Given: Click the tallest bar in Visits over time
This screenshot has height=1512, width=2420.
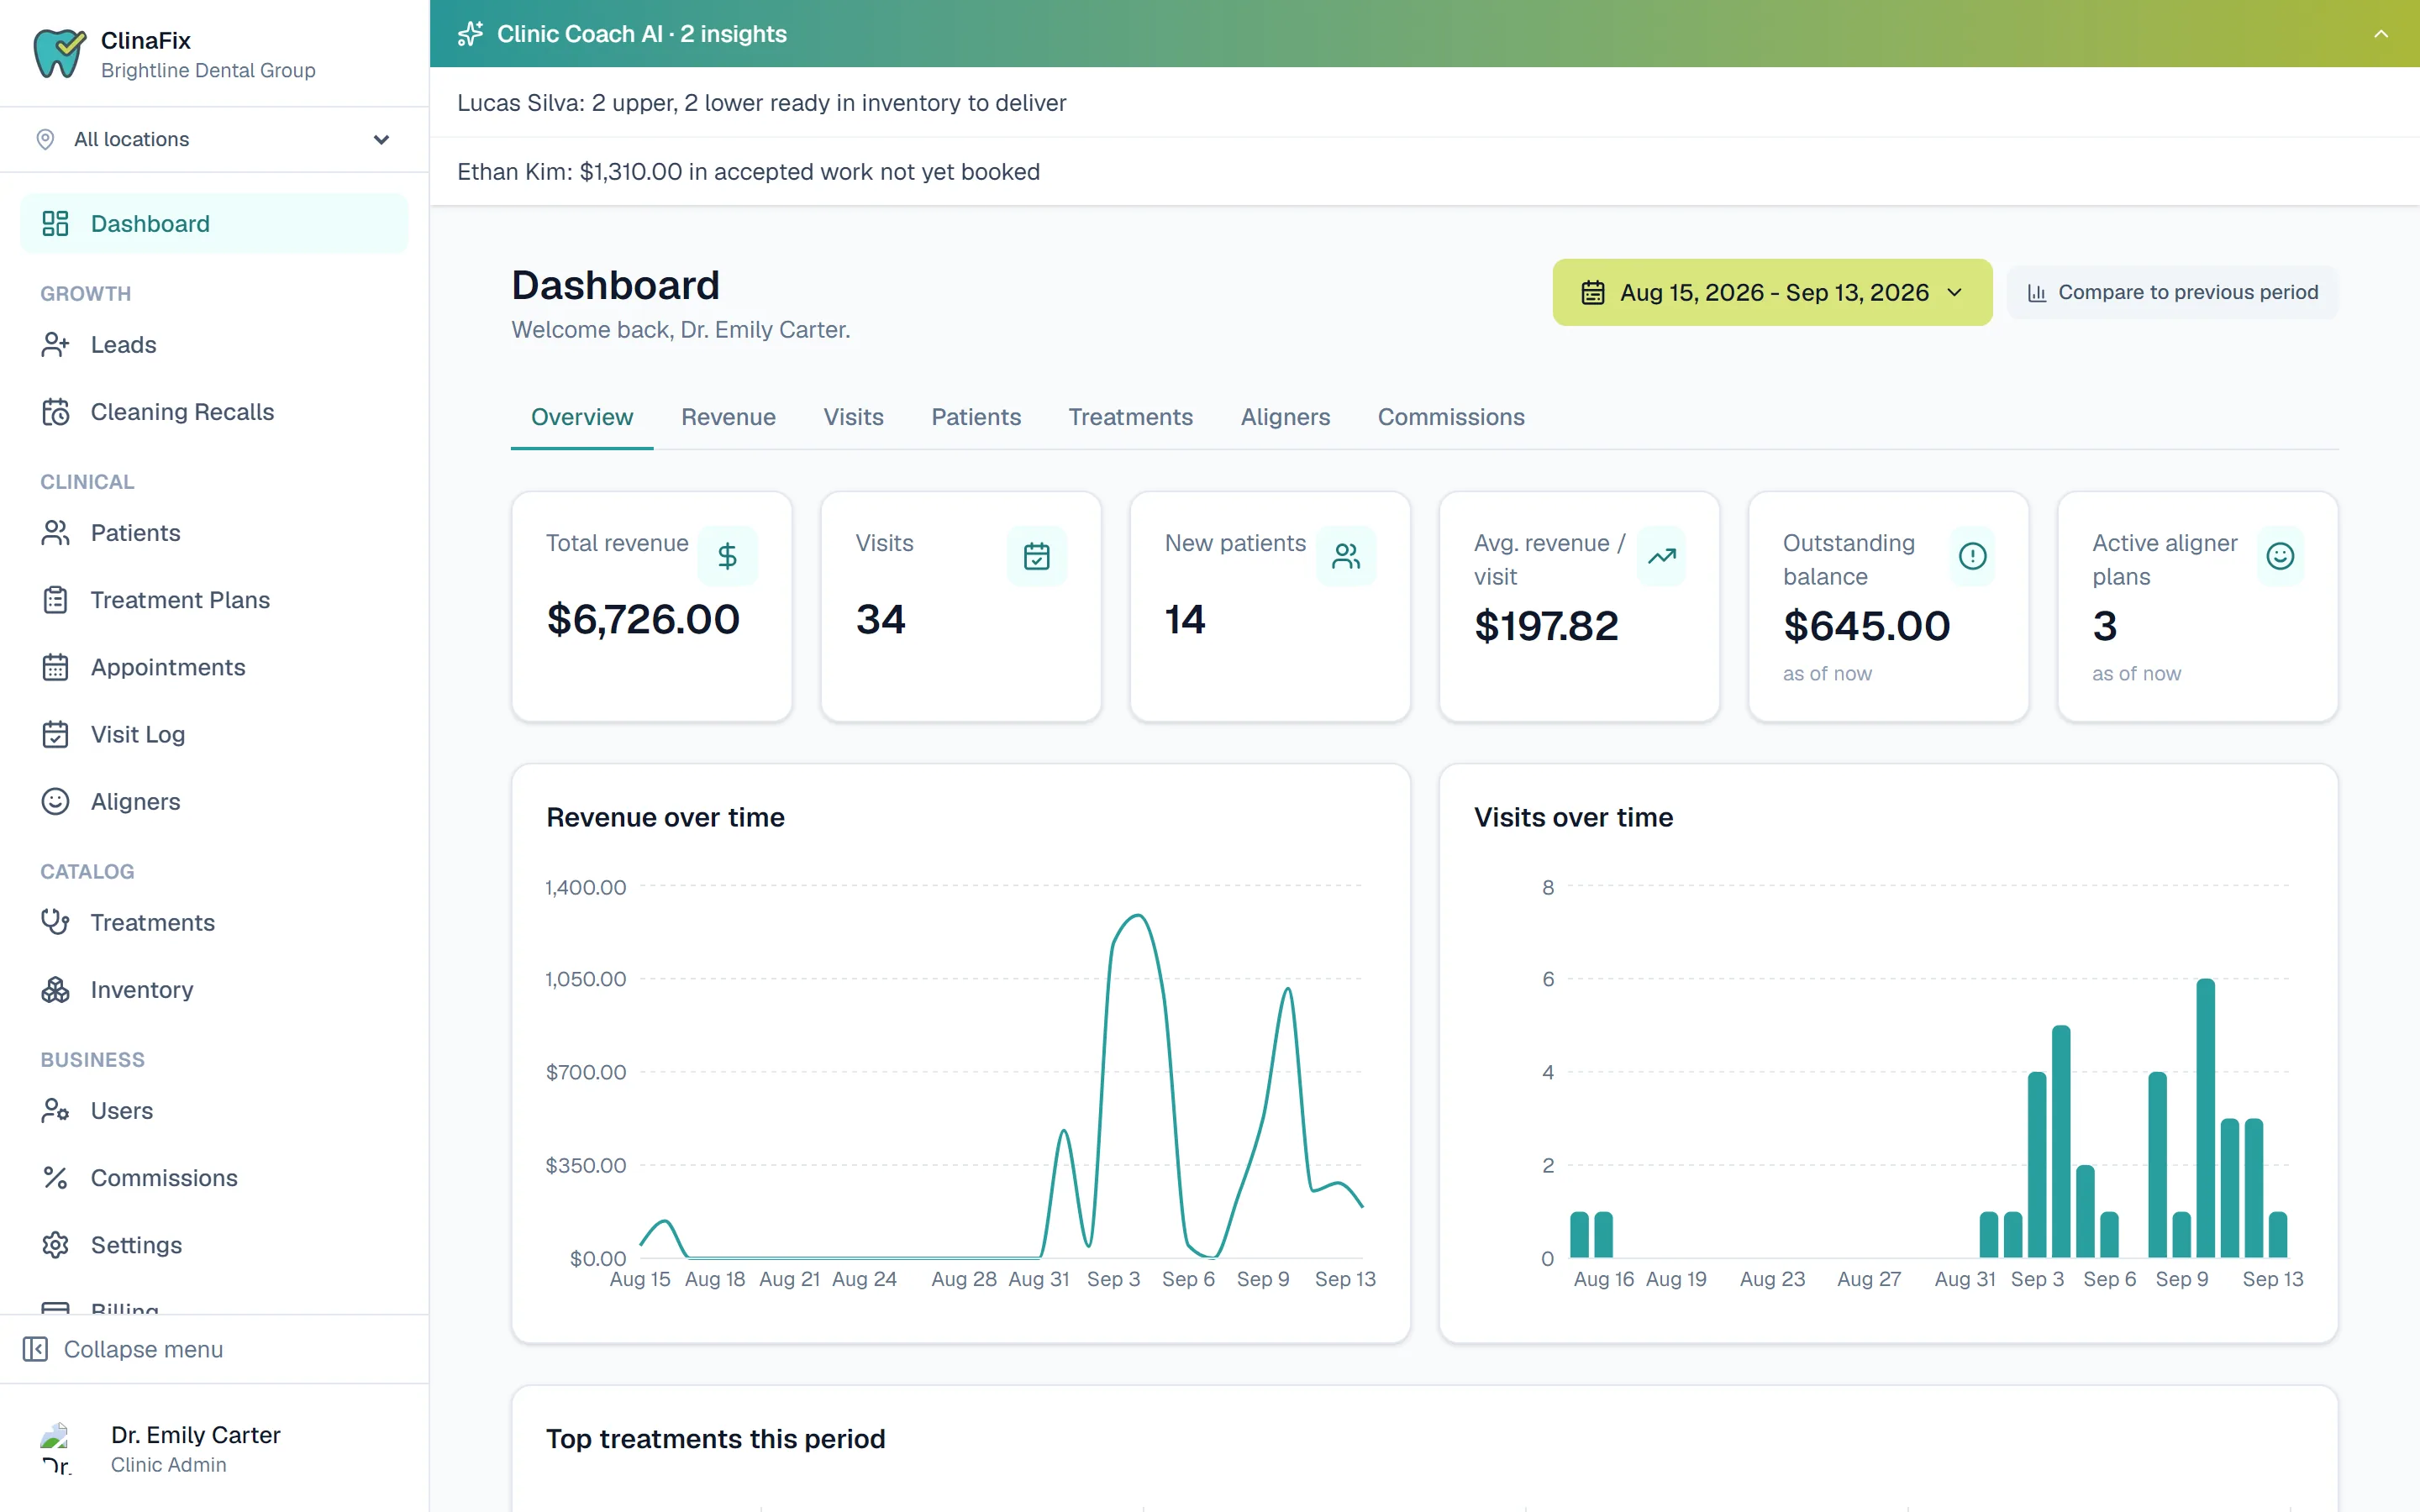Looking at the screenshot, I should (x=2205, y=1118).
